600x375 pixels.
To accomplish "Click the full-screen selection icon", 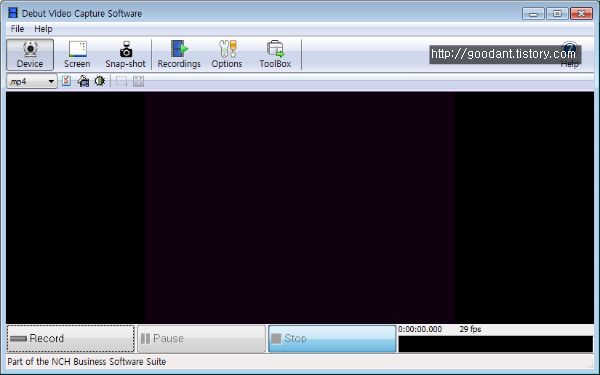I will (x=139, y=81).
